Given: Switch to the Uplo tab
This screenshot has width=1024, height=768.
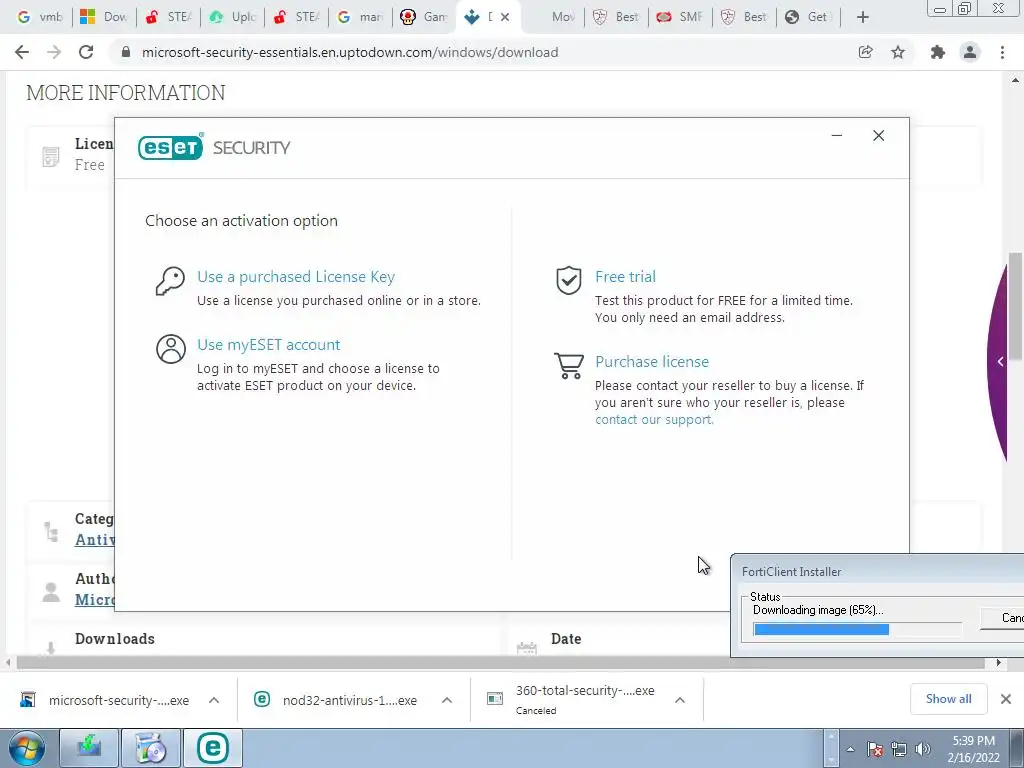Looking at the screenshot, I should click(x=232, y=17).
